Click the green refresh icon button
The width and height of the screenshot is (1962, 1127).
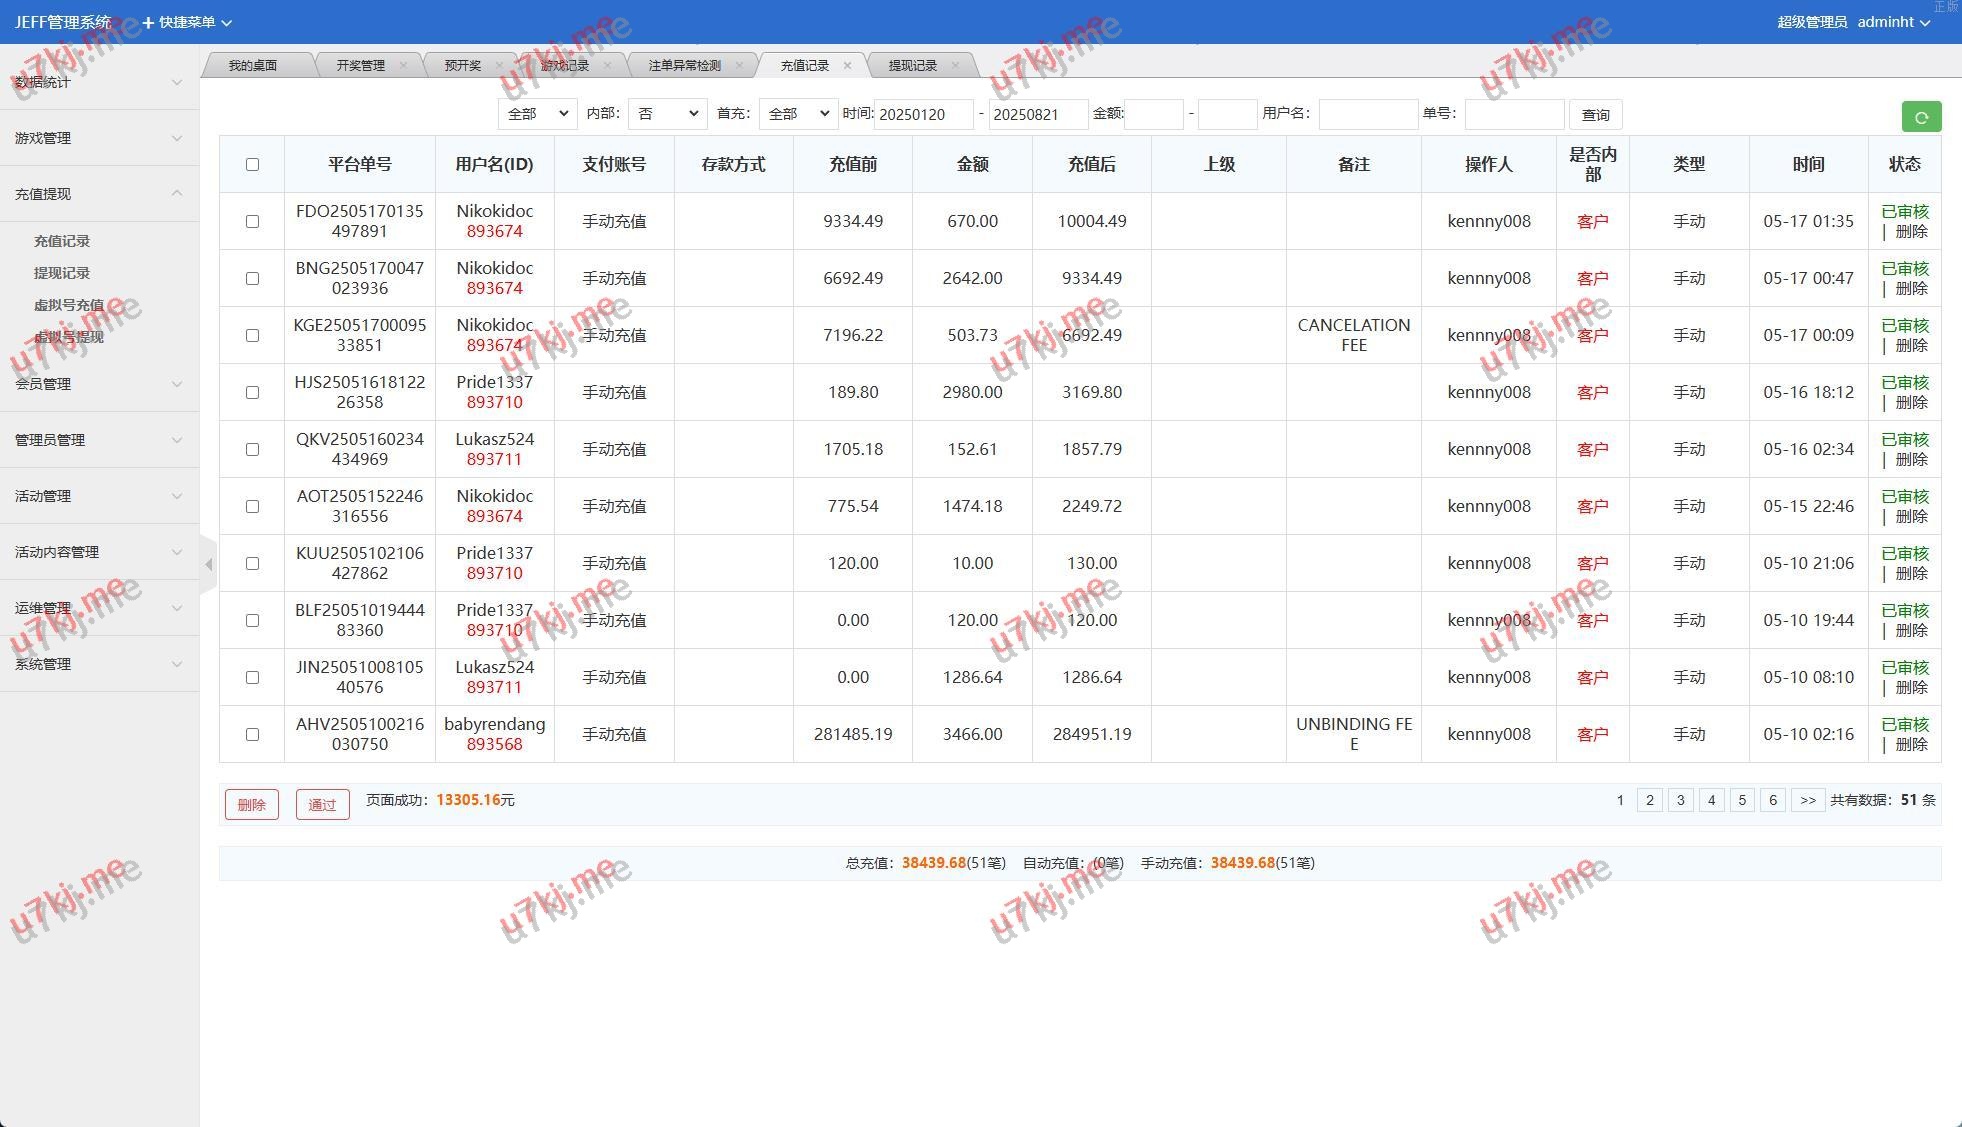[x=1920, y=117]
